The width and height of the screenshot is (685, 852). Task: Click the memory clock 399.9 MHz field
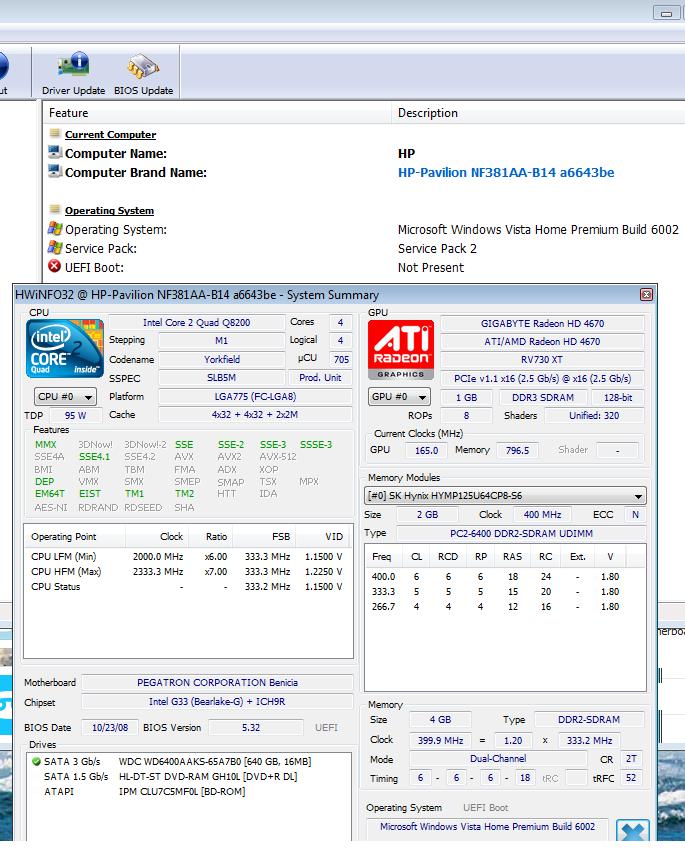[441, 740]
